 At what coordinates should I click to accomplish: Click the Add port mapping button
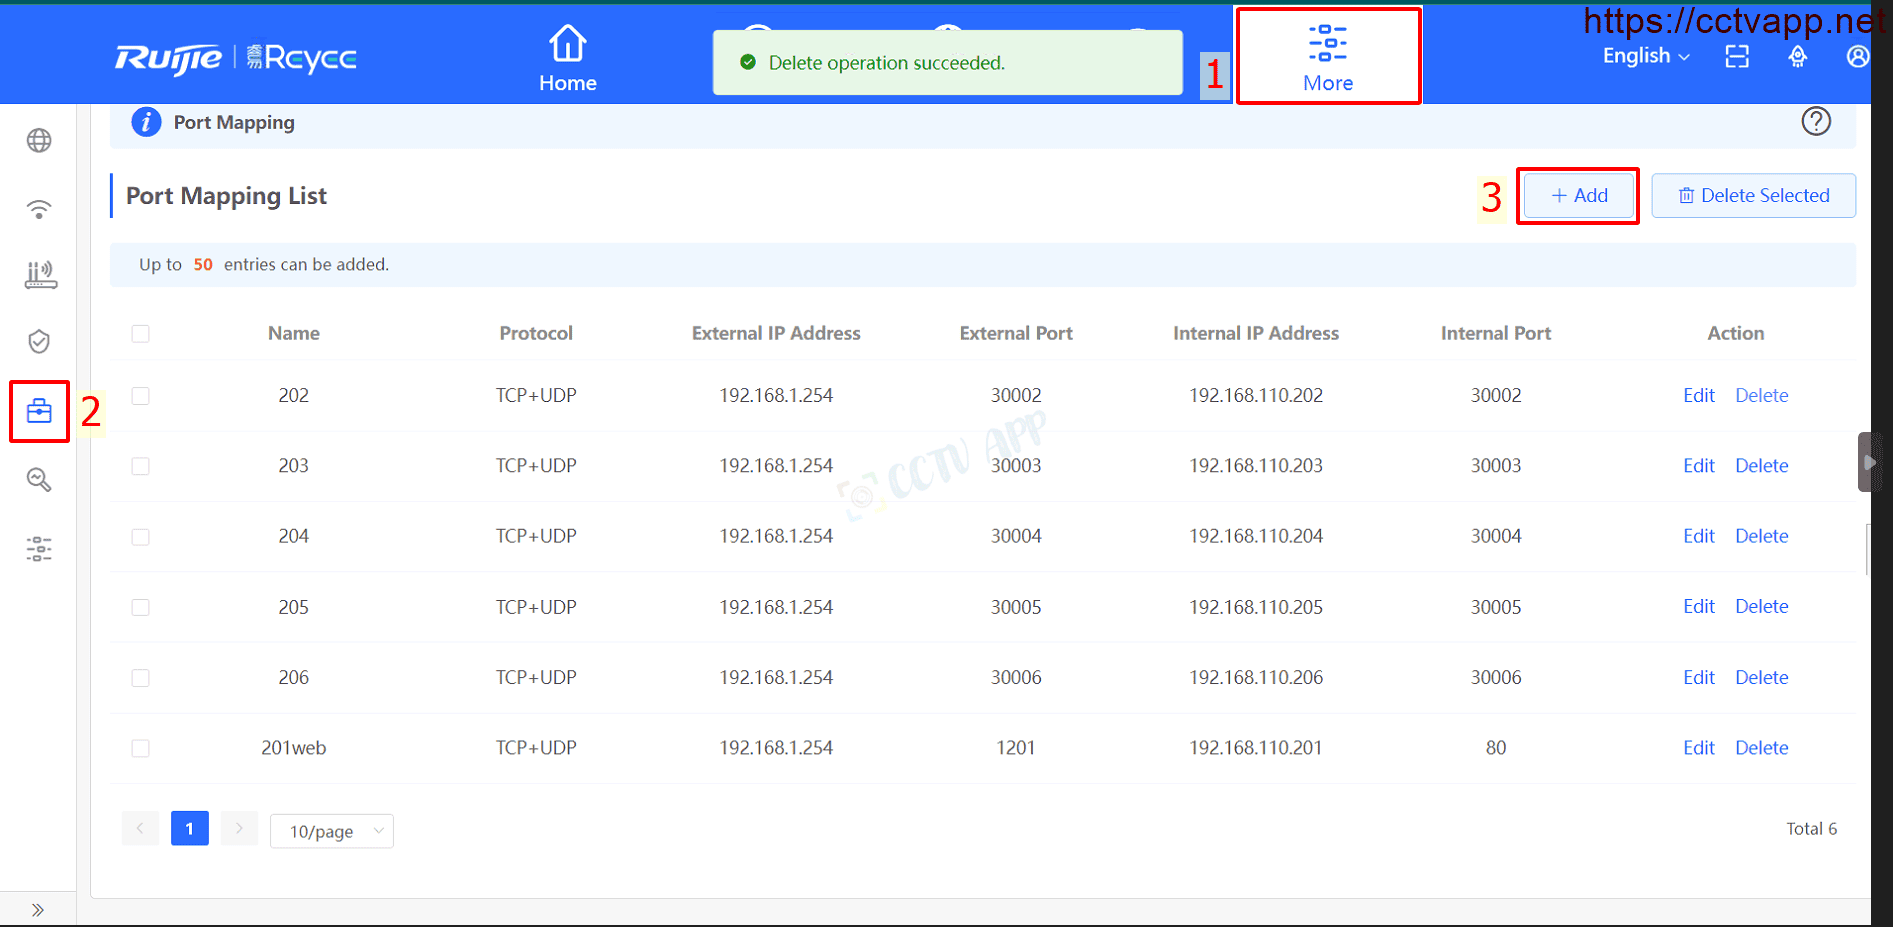click(1578, 196)
